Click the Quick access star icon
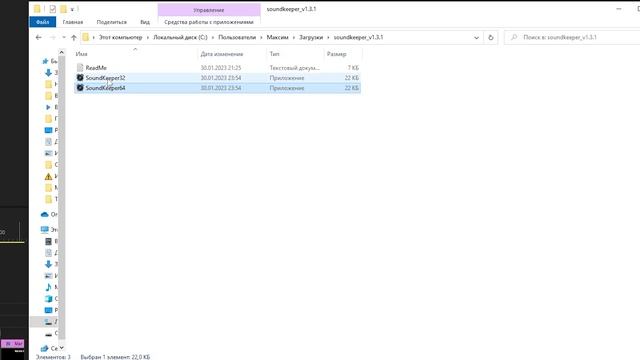640x360 pixels. coord(45,61)
